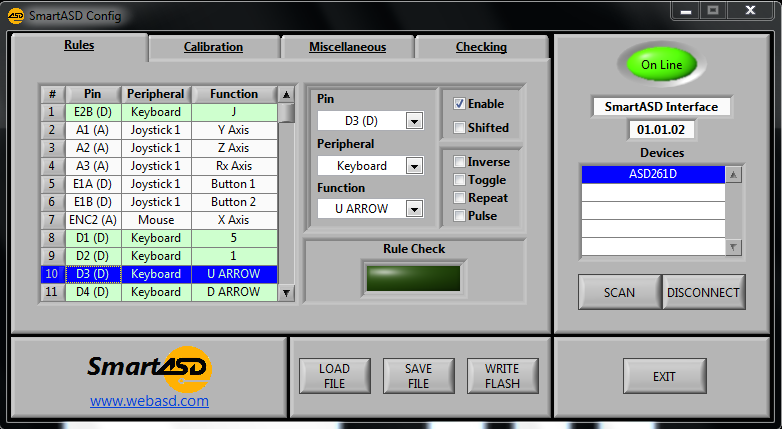Open the Calibration tab
The height and width of the screenshot is (429, 782).
pos(213,47)
